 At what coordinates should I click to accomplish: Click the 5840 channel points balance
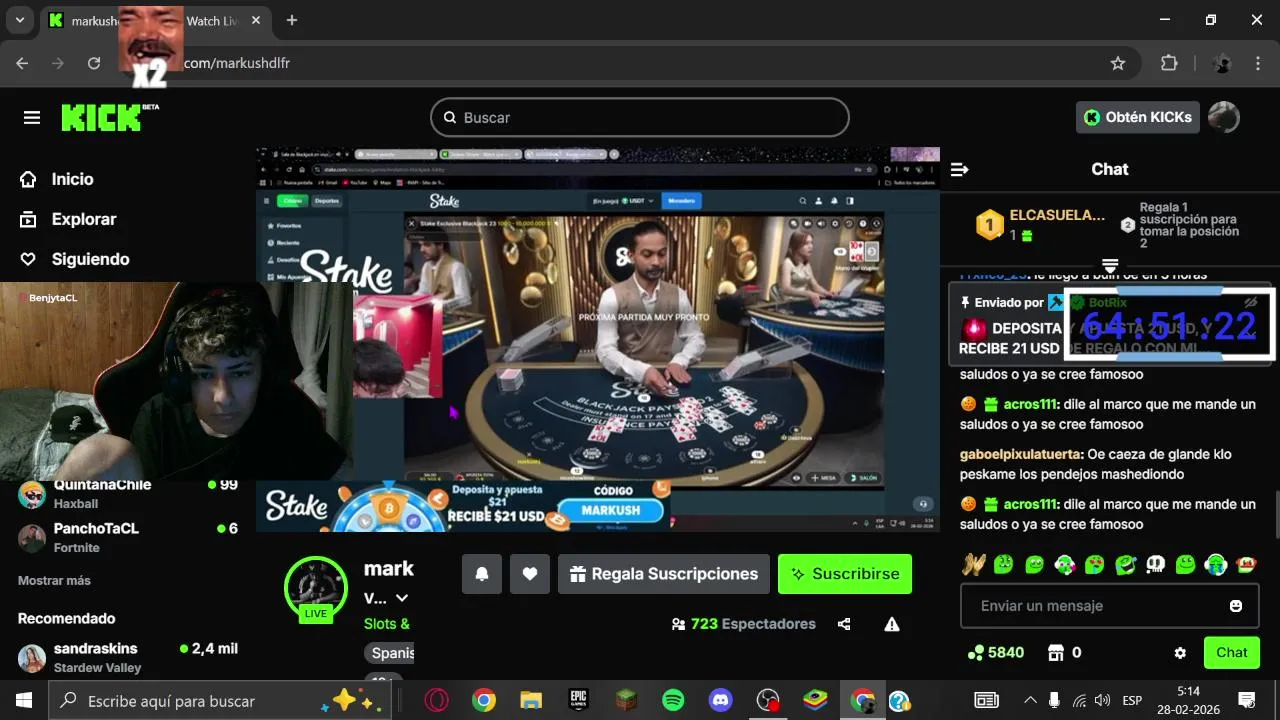(x=995, y=652)
